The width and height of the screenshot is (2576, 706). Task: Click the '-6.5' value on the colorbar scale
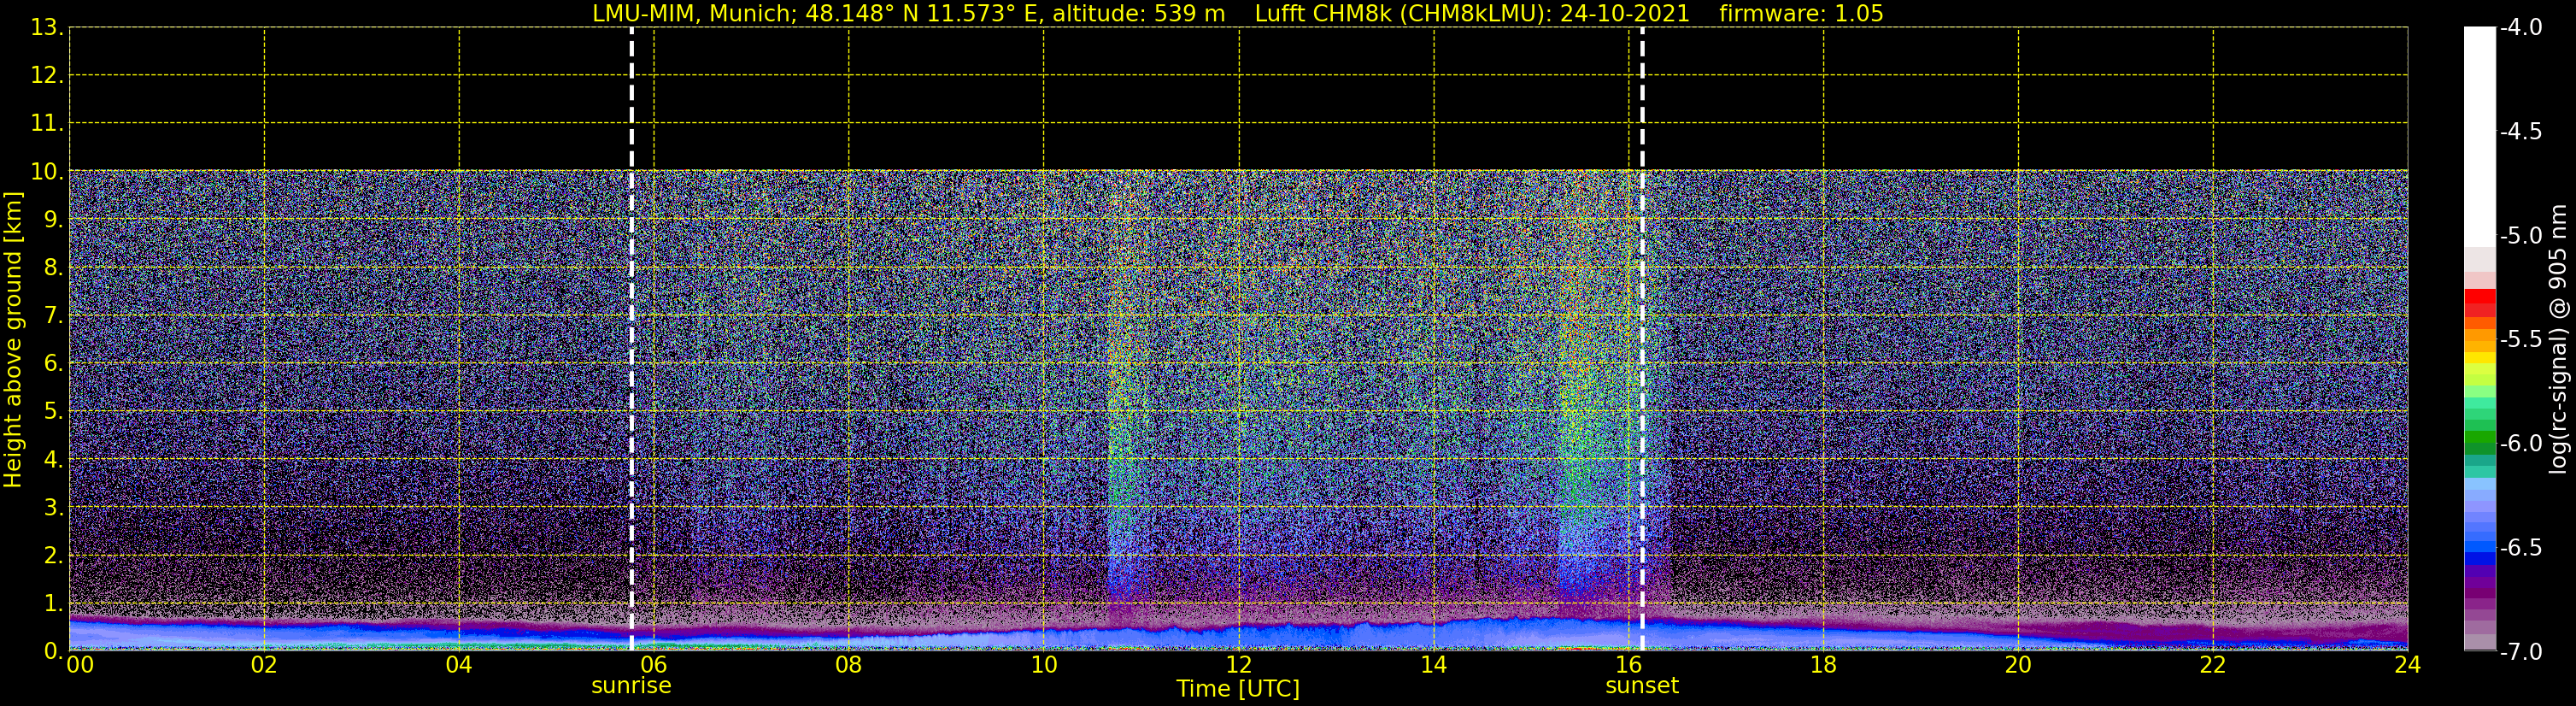2520,548
